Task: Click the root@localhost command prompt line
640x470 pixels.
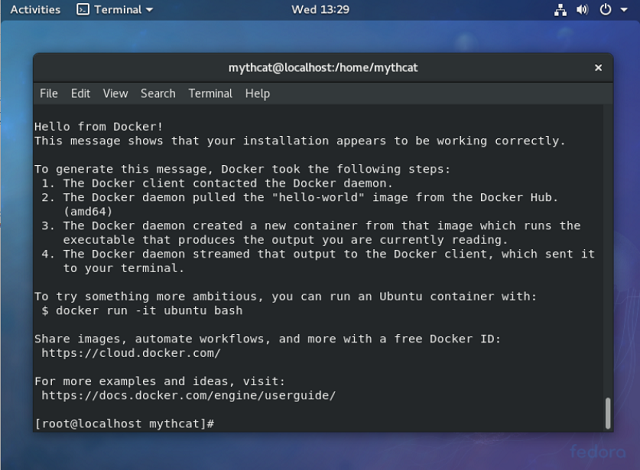Action: click(124, 424)
